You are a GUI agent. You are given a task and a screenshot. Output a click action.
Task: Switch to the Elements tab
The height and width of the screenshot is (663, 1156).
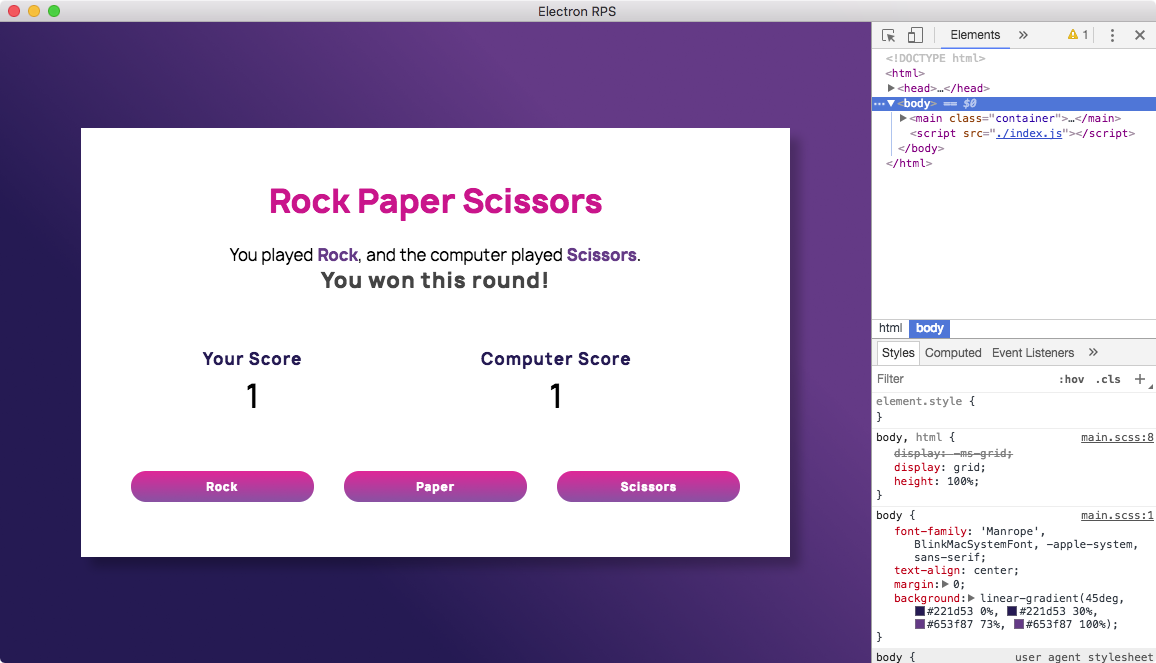pos(975,35)
